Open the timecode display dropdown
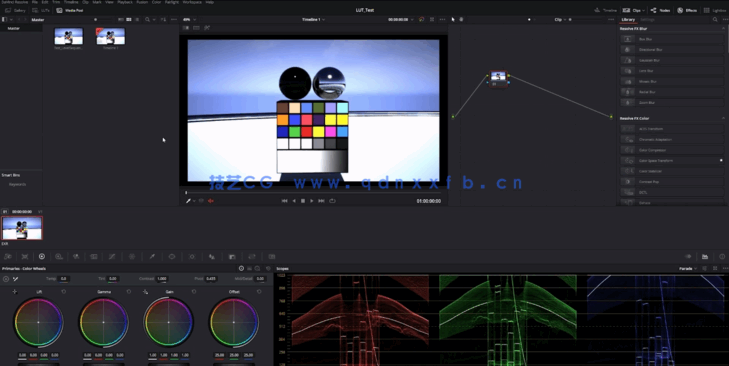This screenshot has width=729, height=366. (x=412, y=20)
